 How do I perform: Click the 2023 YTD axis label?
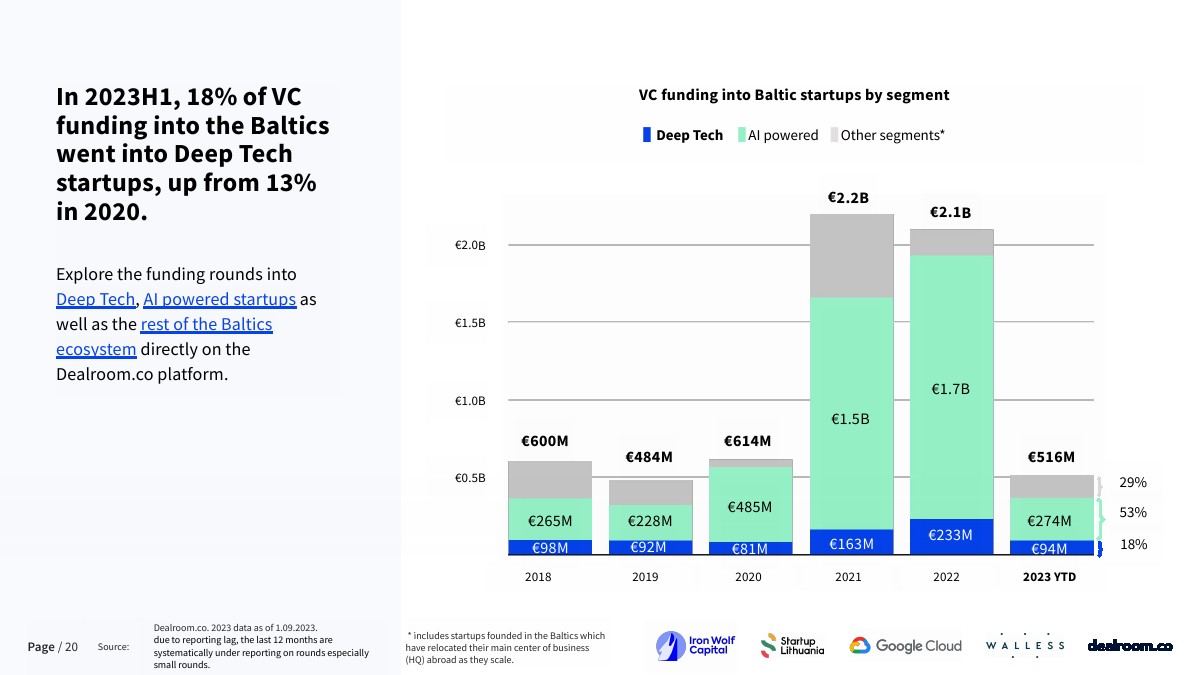tap(1049, 577)
